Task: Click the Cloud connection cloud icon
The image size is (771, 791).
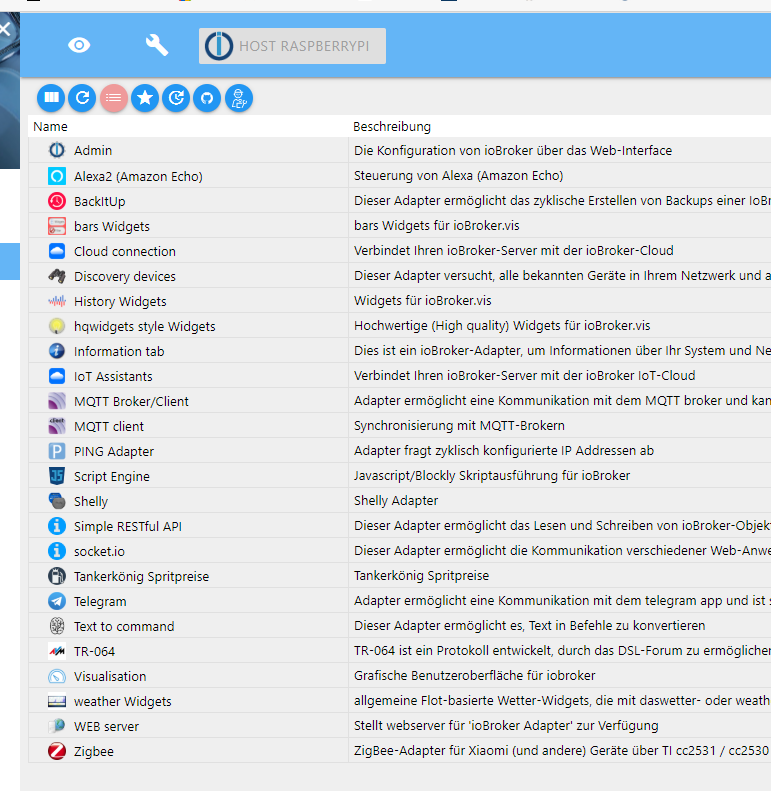Action: (x=57, y=251)
